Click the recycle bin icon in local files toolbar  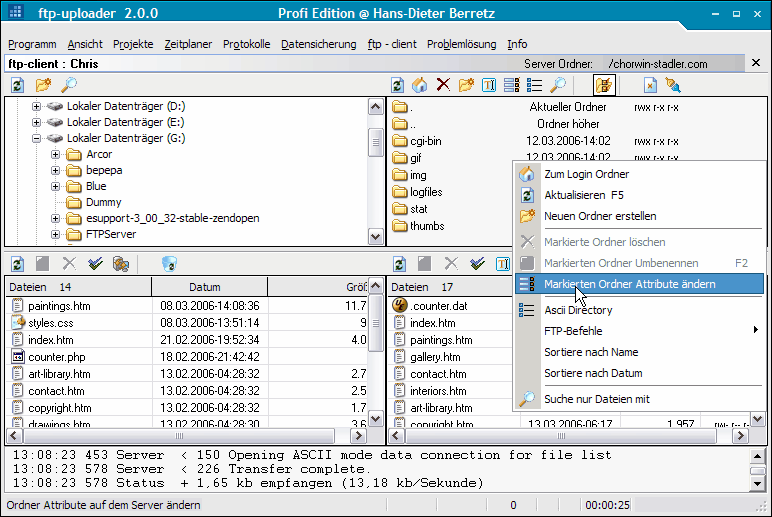click(169, 264)
